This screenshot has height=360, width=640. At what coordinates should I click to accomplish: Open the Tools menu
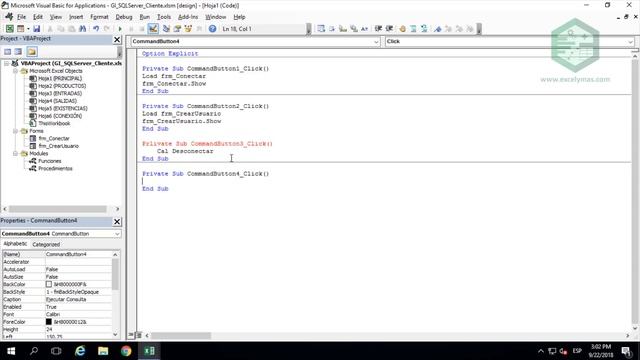[164, 17]
